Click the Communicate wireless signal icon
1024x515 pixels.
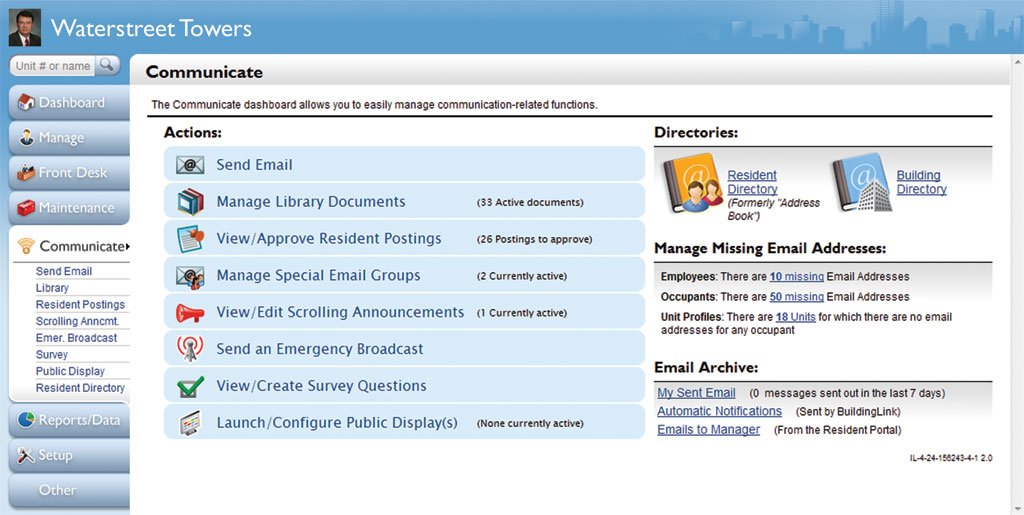click(26, 246)
